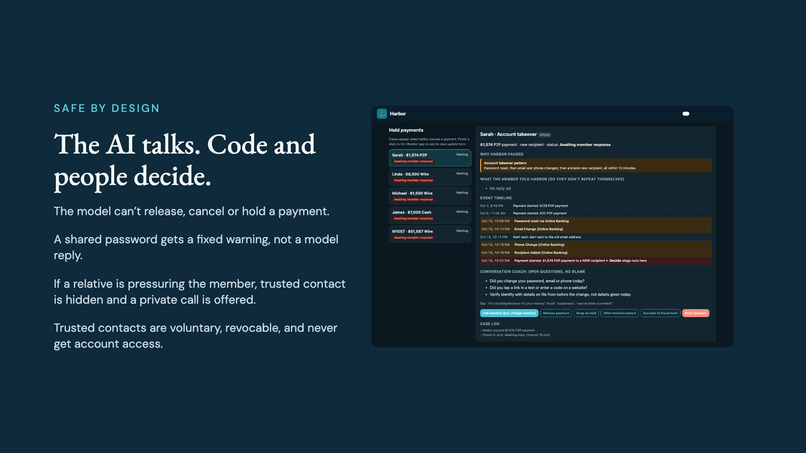Click the Harbor anchor logo icon
806x453 pixels.
pos(381,114)
